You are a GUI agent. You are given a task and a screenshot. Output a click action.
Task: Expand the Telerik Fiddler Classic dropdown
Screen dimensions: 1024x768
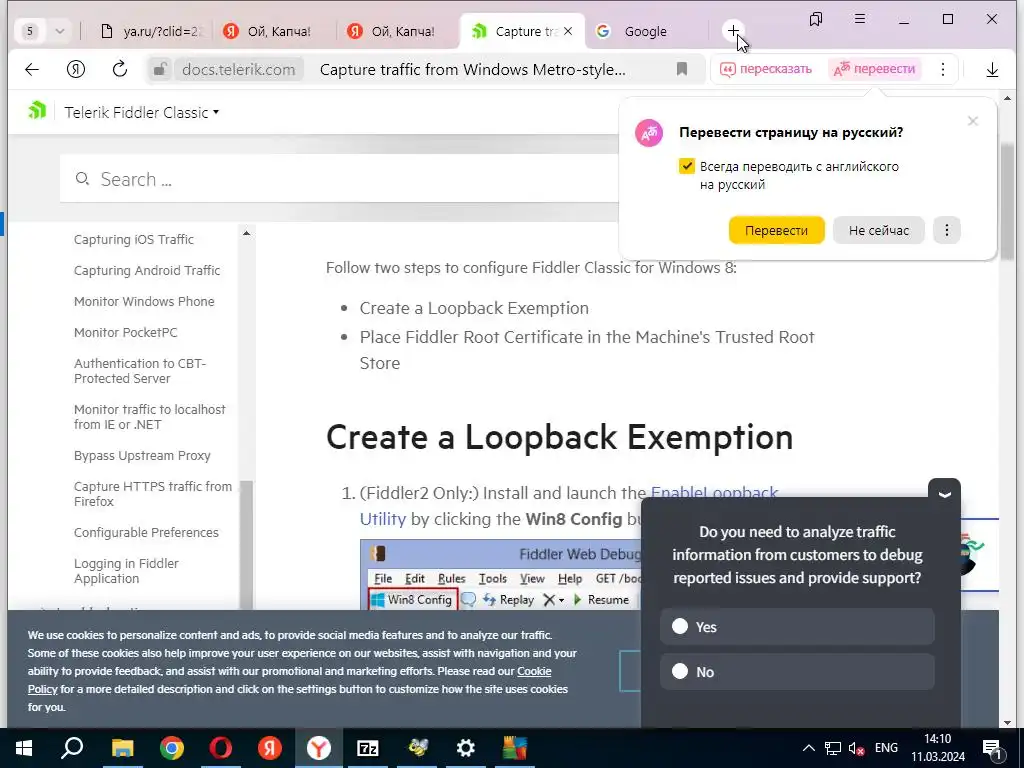pos(142,112)
